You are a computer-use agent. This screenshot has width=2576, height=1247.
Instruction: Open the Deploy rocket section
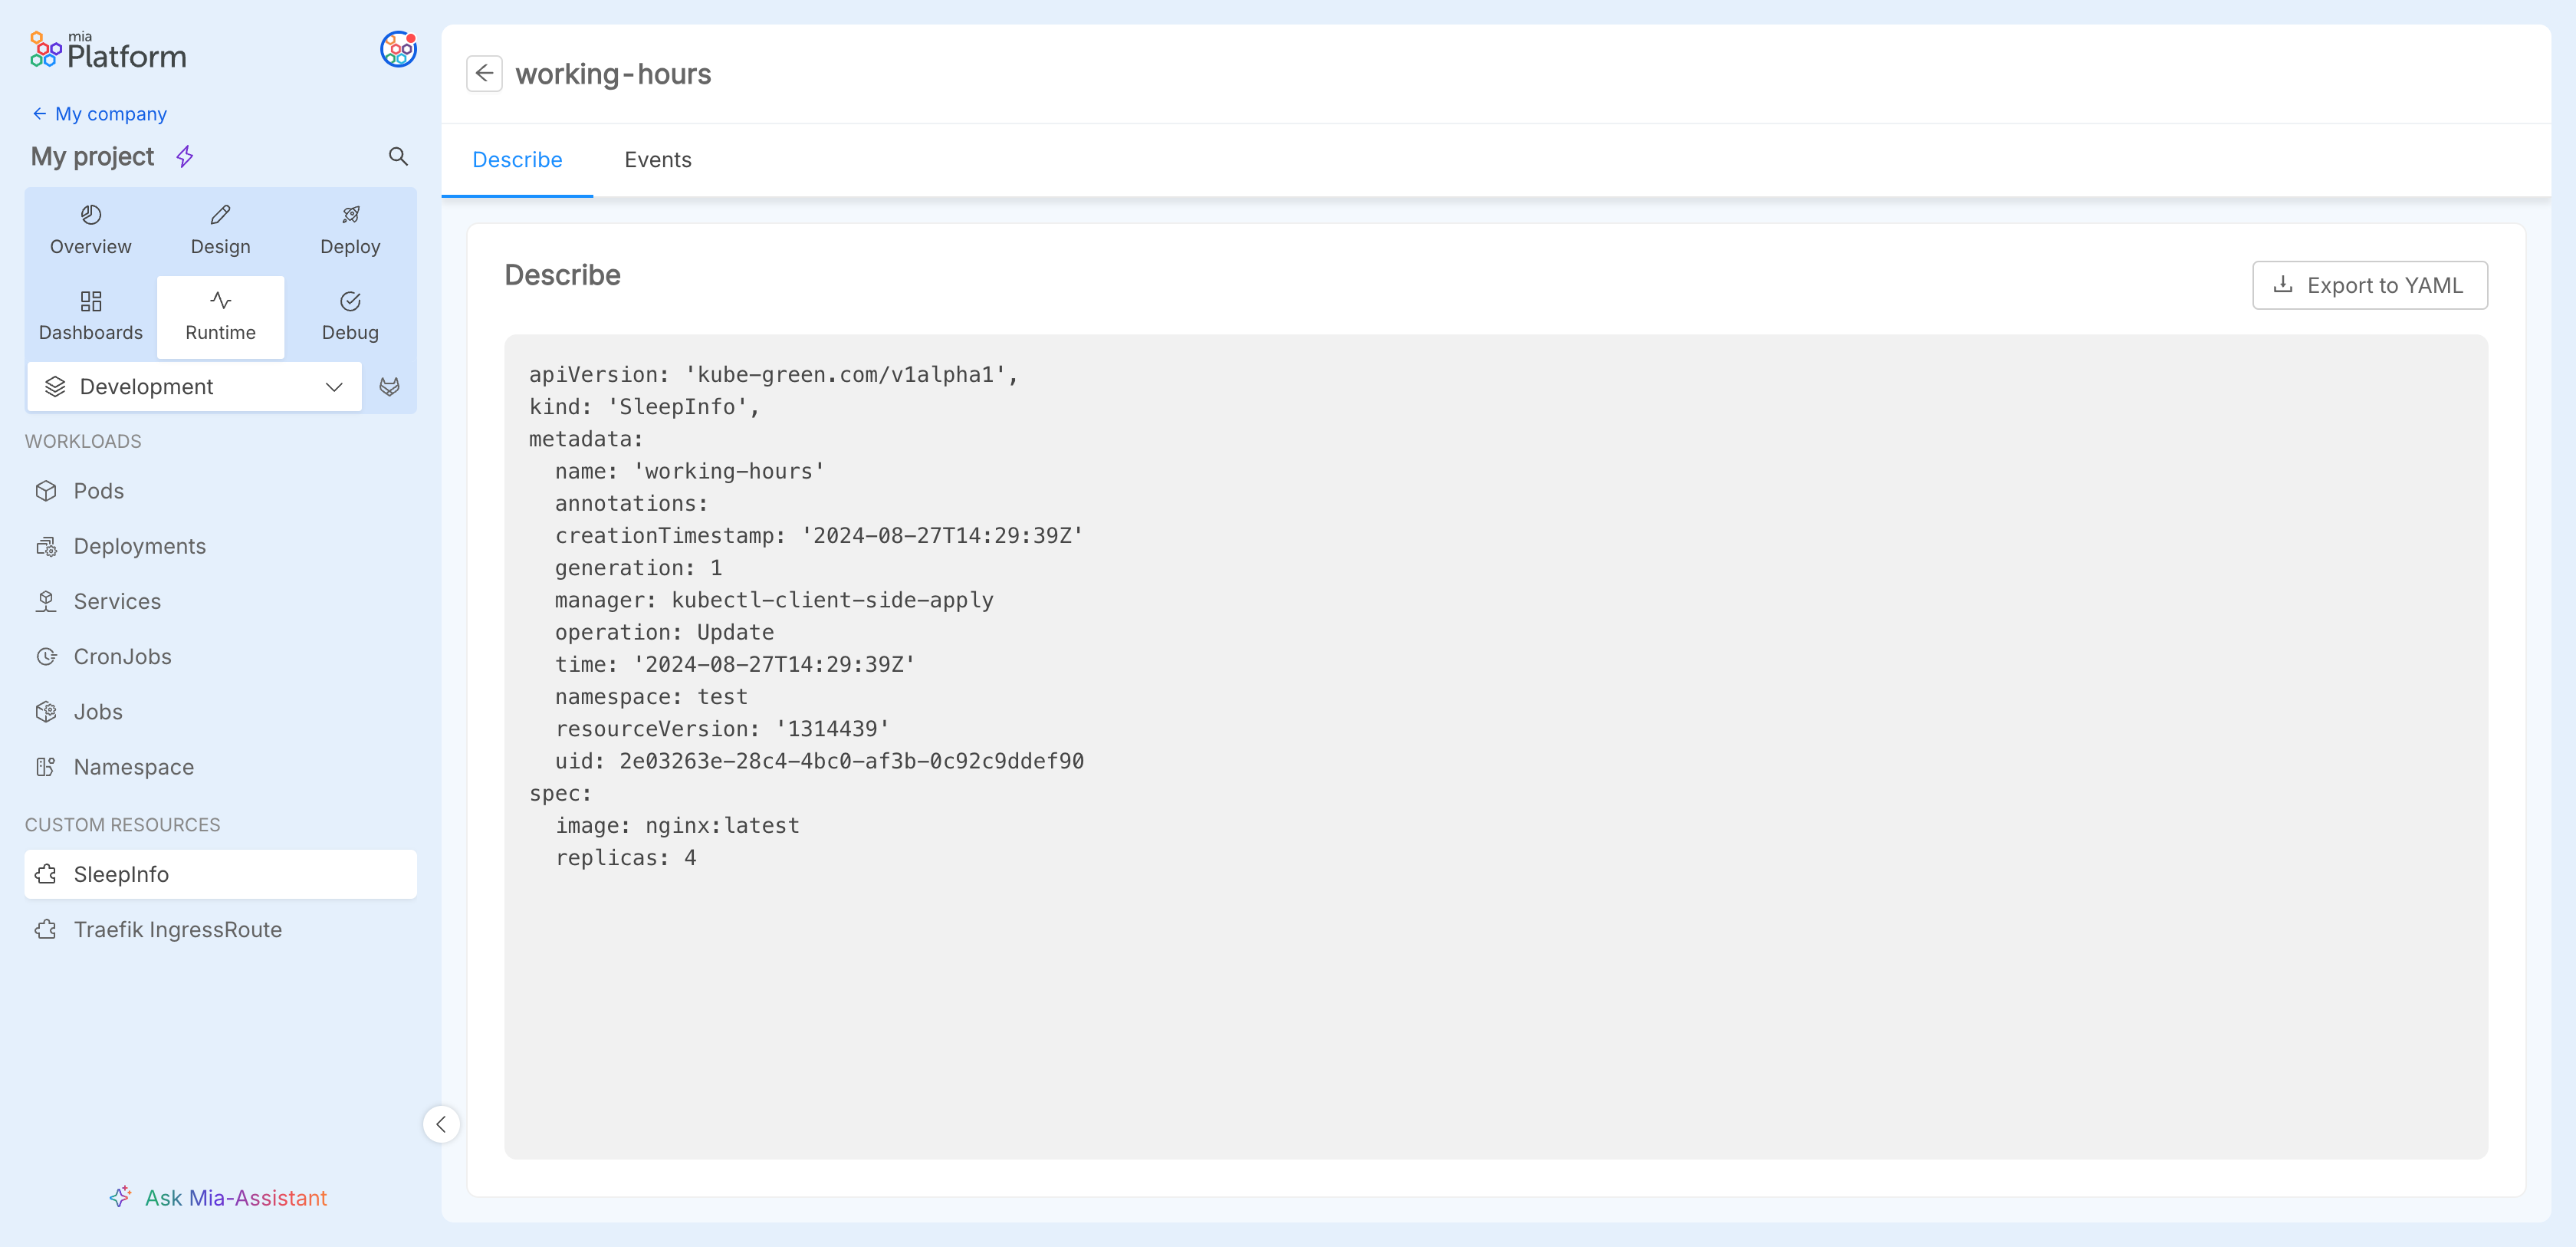coord(350,231)
